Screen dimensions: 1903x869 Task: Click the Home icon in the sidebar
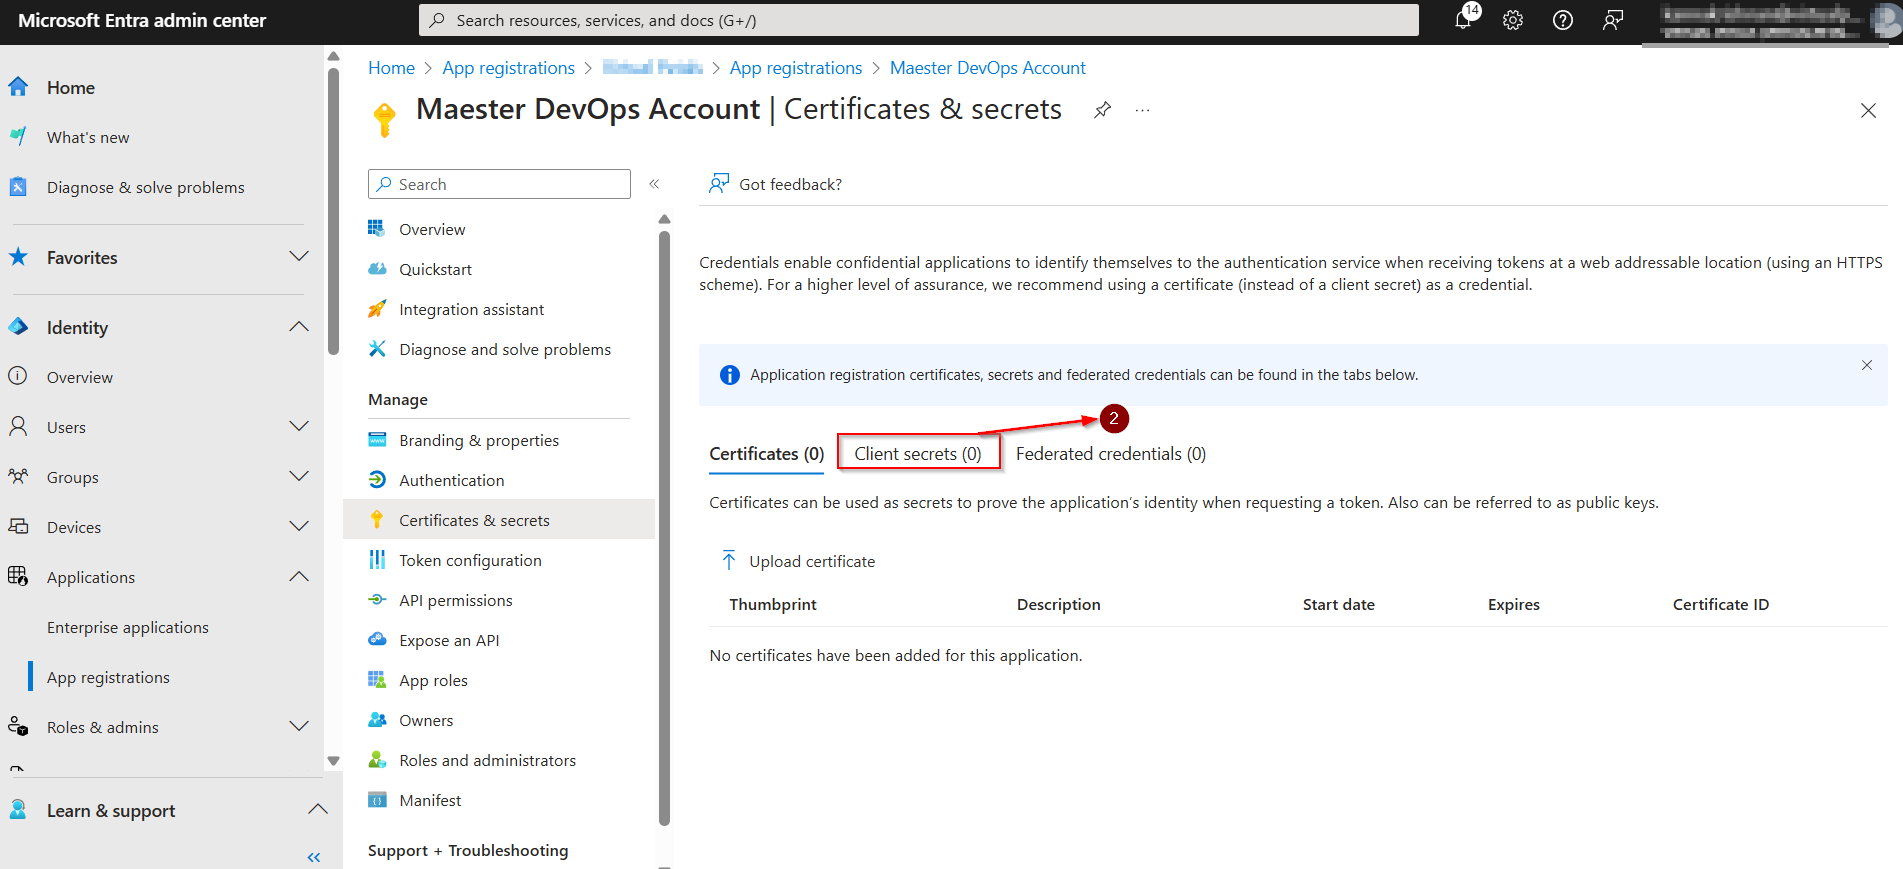(18, 87)
